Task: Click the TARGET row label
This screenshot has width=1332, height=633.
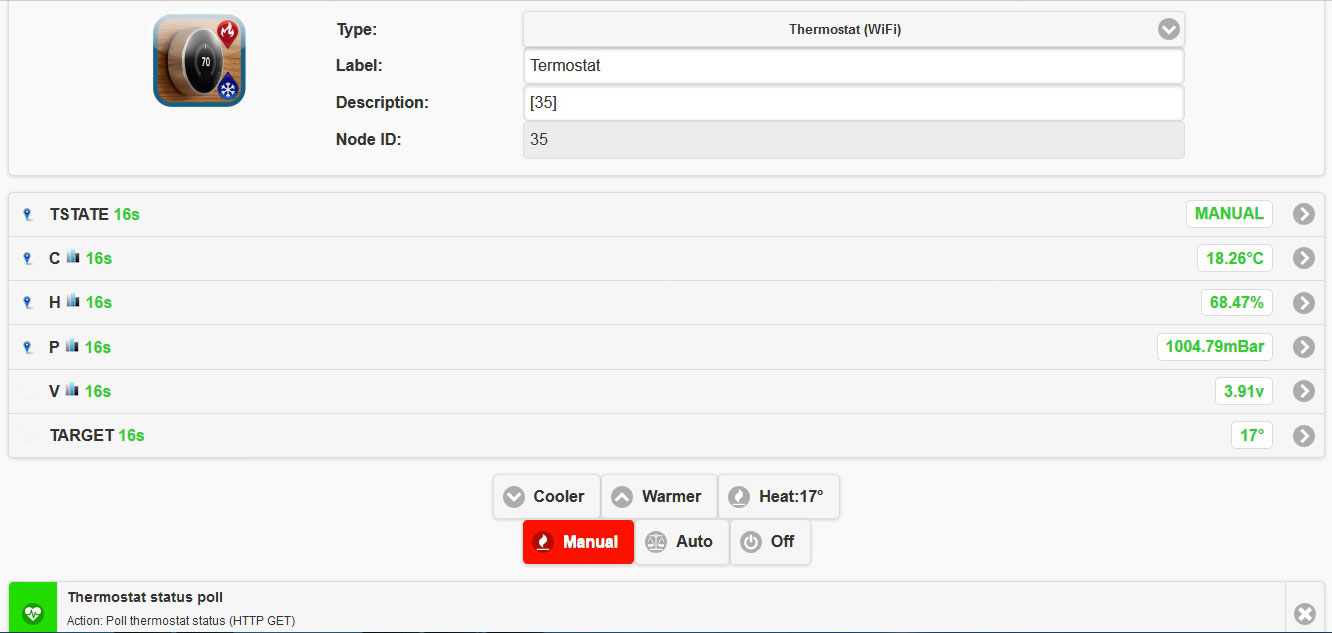Action: (82, 435)
